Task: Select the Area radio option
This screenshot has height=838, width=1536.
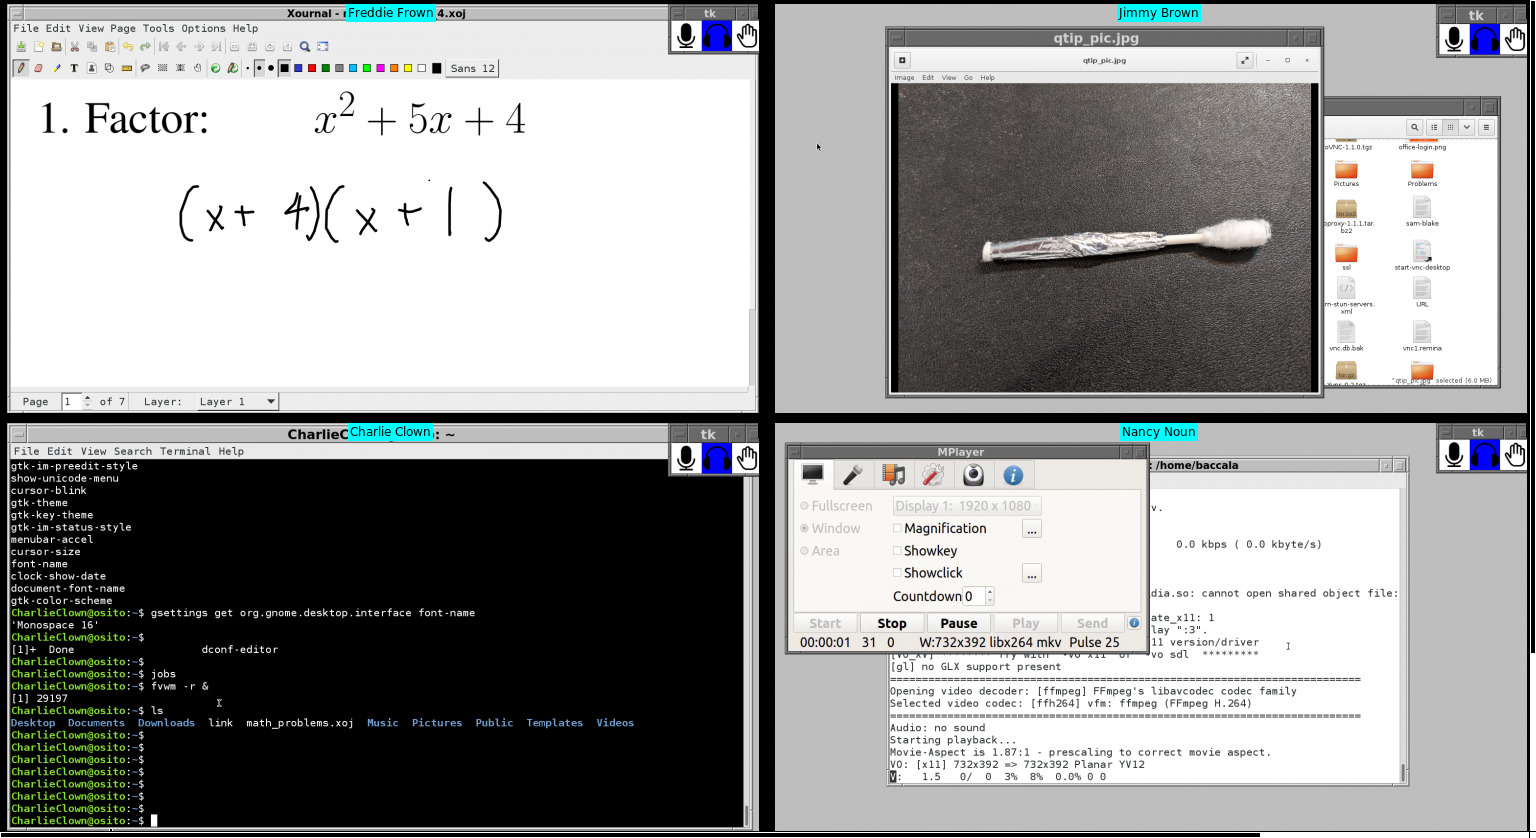Action: point(804,550)
